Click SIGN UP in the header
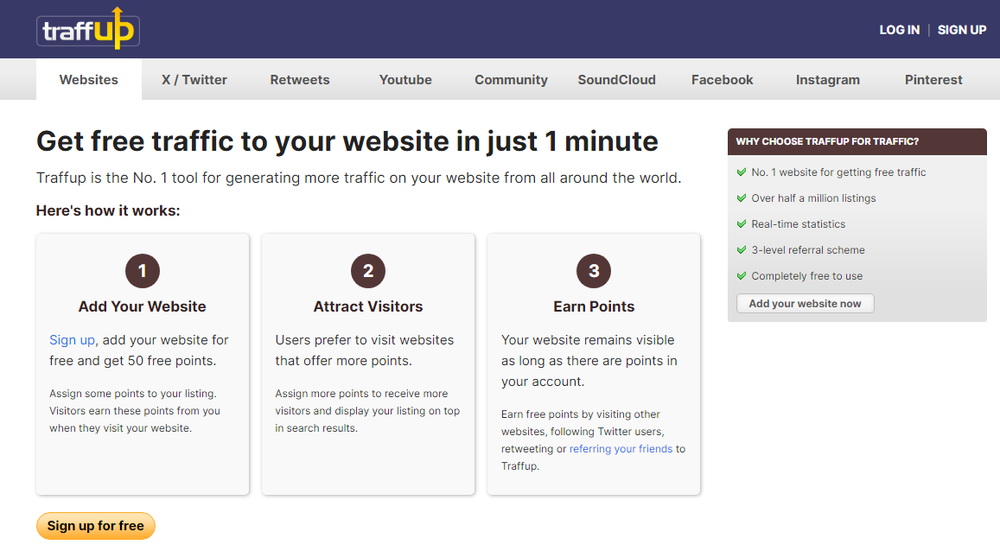Viewport: 1000px width, 548px height. pyautogui.click(x=962, y=30)
